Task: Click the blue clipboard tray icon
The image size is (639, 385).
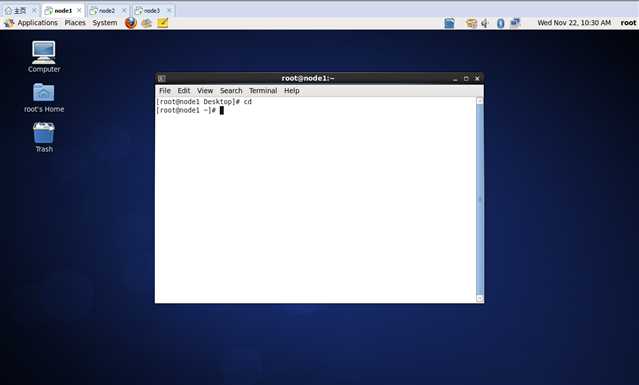Action: (x=449, y=23)
